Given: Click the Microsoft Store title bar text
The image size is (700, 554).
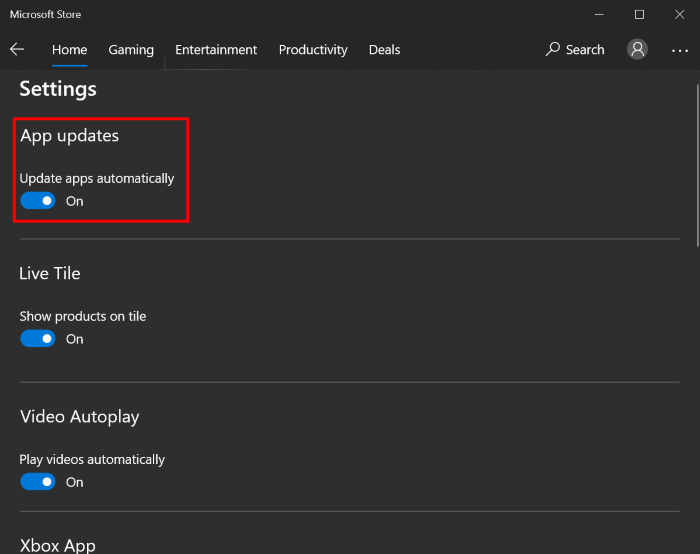Looking at the screenshot, I should click(46, 15).
